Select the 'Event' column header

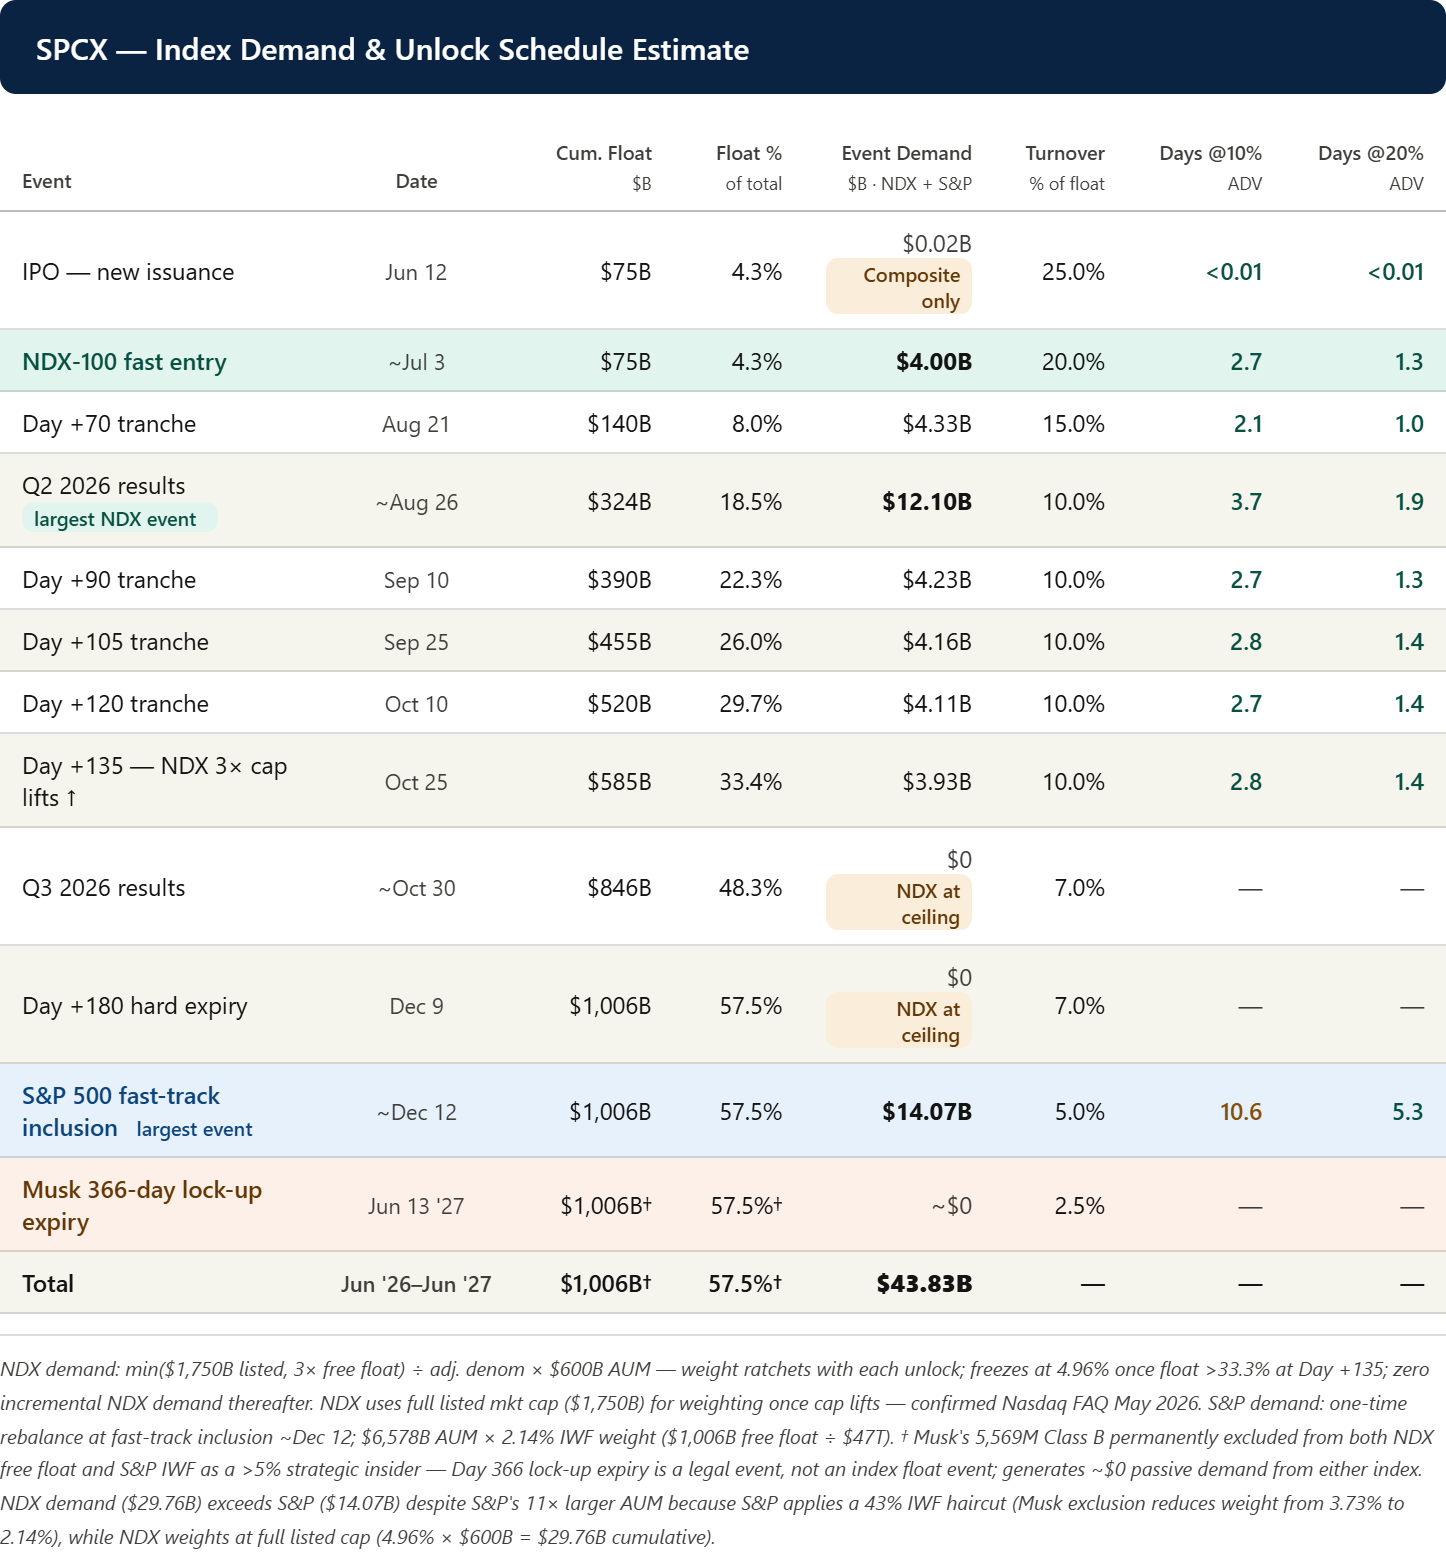47,181
